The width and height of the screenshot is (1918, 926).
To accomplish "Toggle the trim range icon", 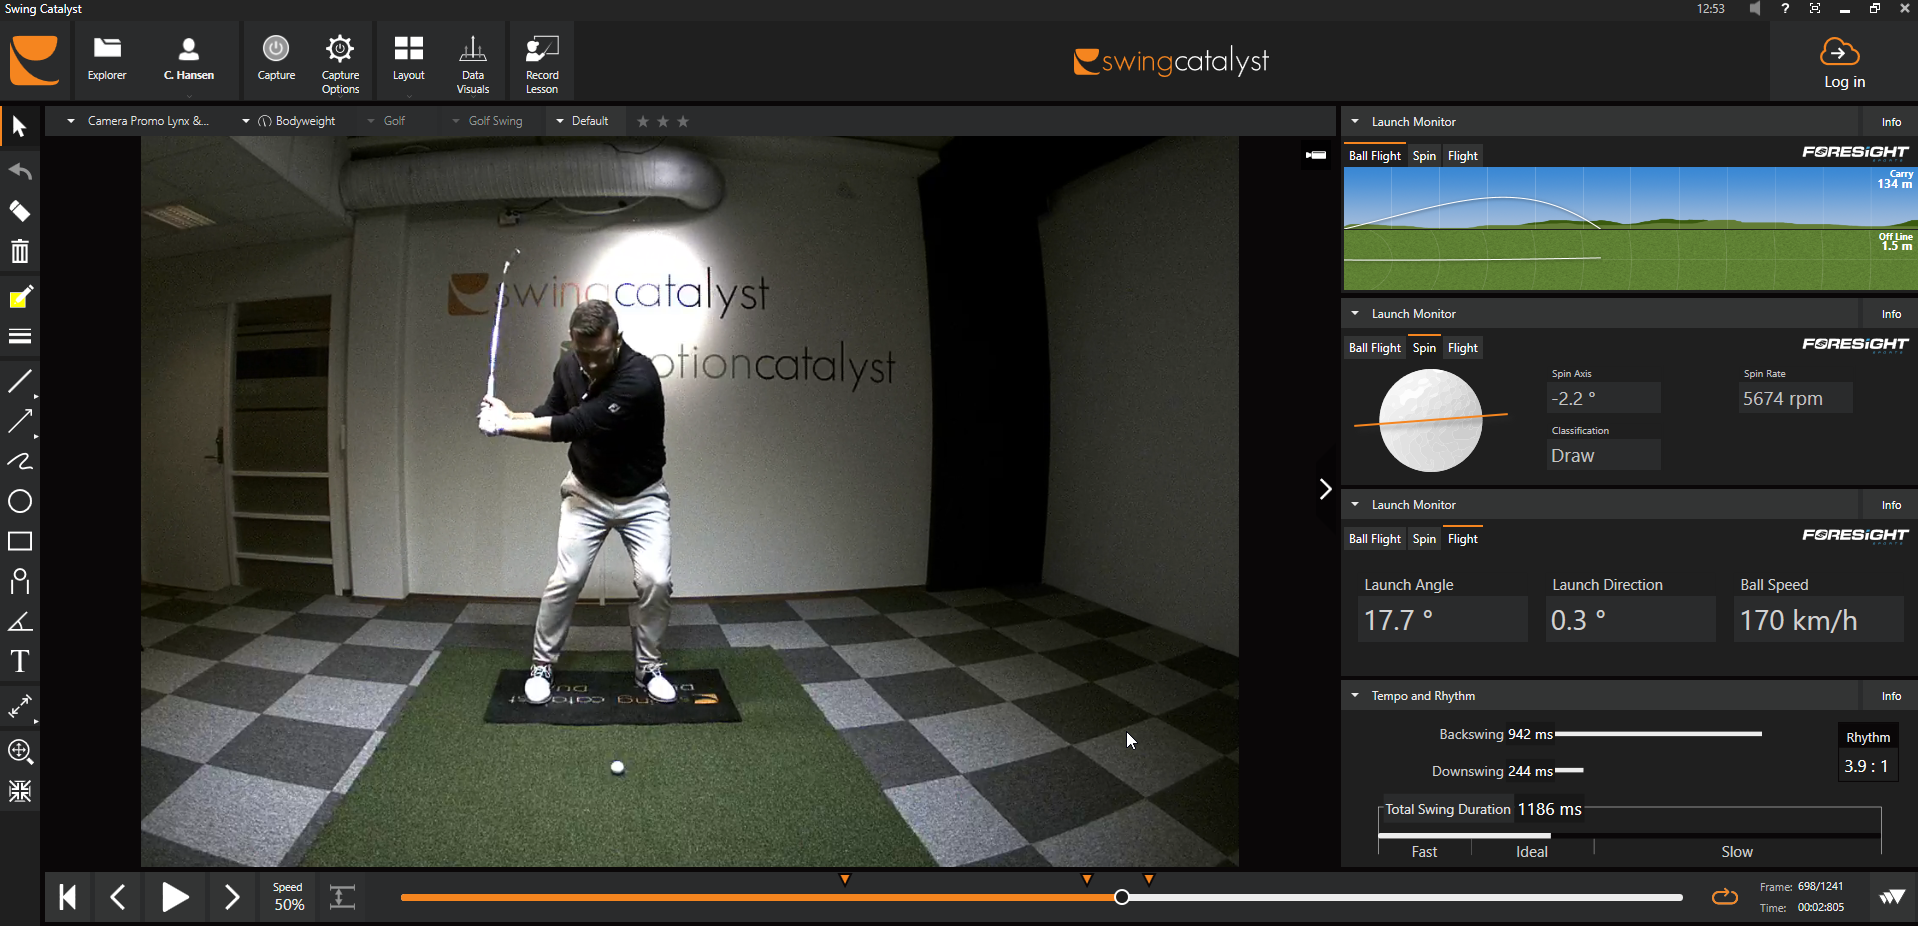I will point(342,897).
